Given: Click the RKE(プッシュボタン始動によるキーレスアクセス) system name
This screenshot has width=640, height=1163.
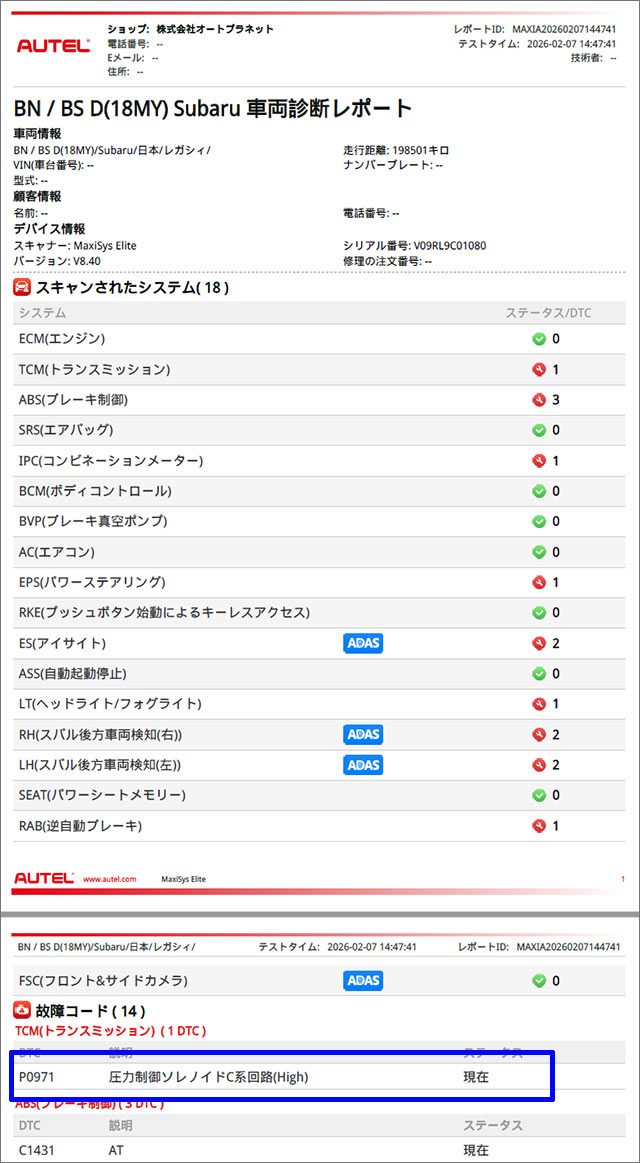Looking at the screenshot, I should click(x=164, y=613).
